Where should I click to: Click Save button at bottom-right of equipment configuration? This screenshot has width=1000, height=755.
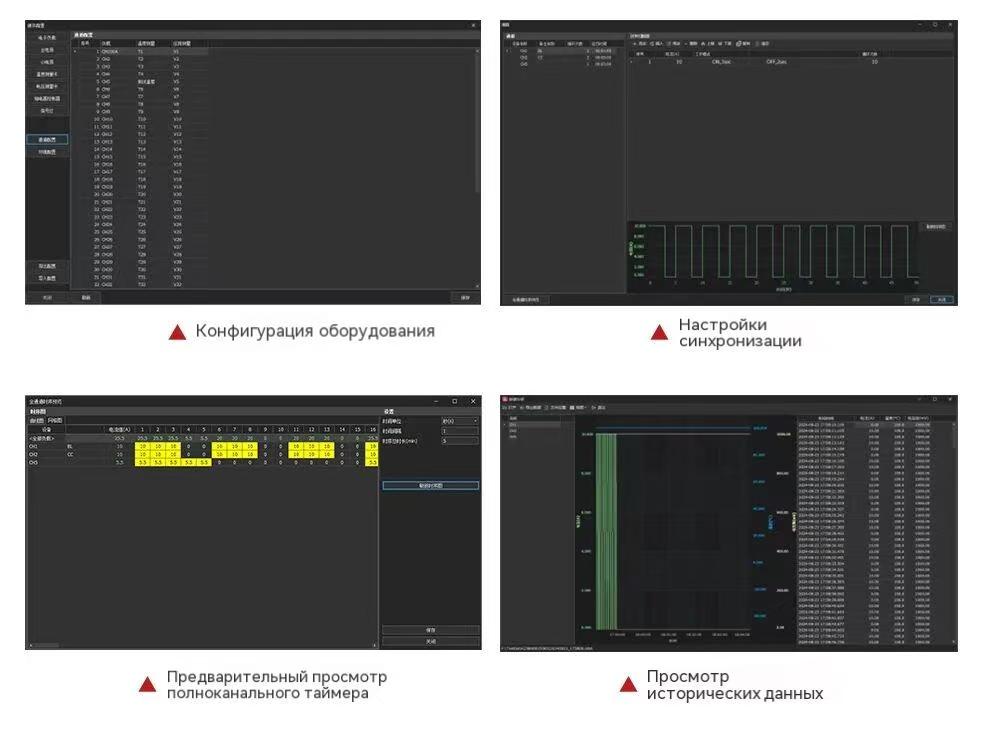[x=465, y=298]
